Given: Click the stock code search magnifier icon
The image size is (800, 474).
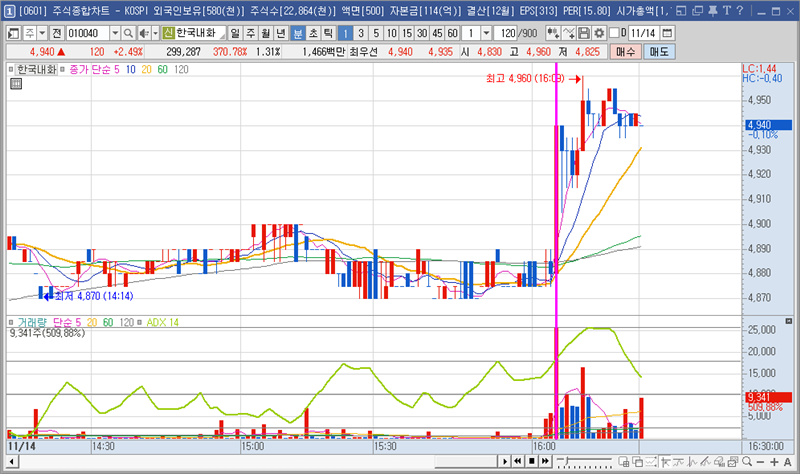Looking at the screenshot, I should (x=129, y=33).
